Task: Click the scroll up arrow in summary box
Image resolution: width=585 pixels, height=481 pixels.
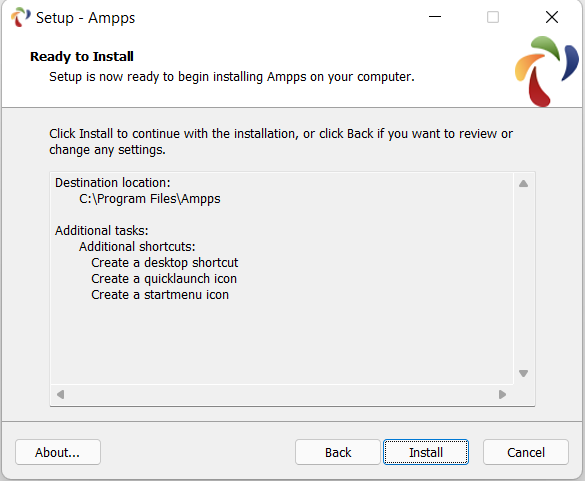Action: (x=523, y=183)
